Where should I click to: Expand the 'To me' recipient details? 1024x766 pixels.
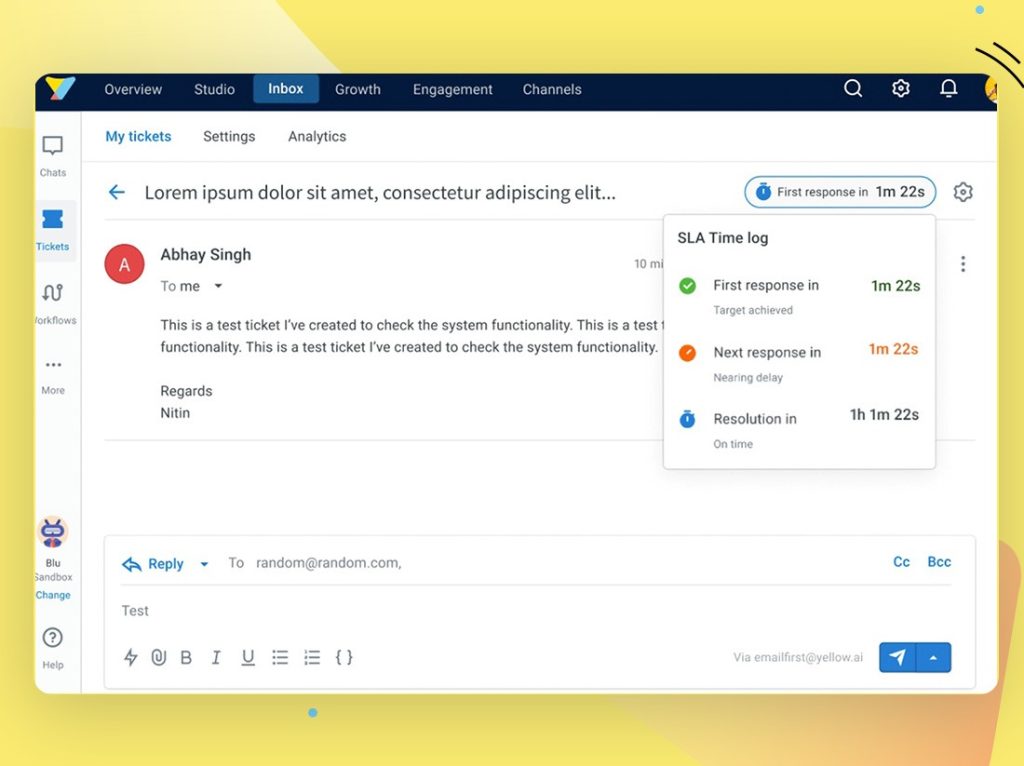click(218, 286)
